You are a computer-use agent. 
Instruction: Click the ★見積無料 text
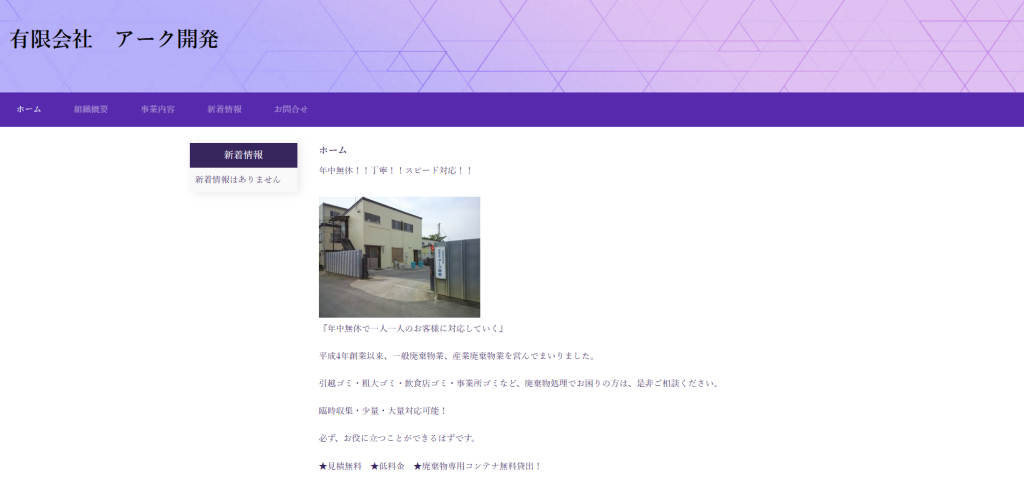(340, 466)
